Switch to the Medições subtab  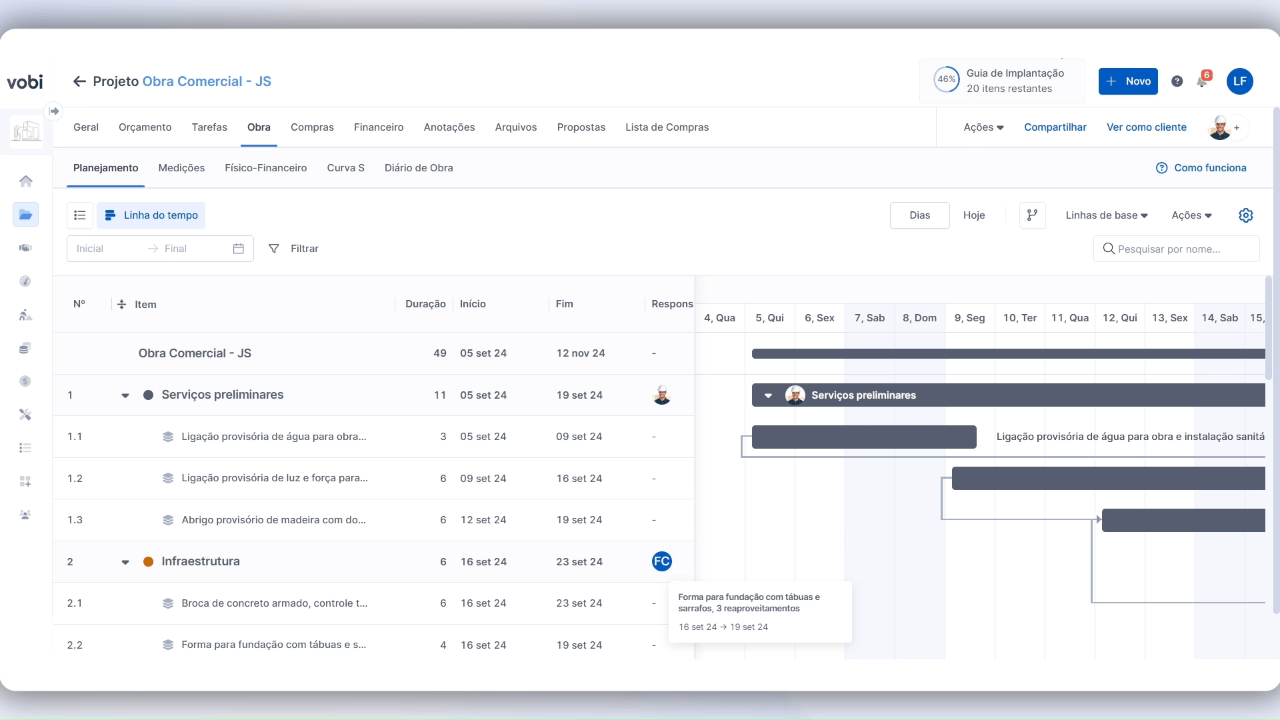(x=181, y=168)
